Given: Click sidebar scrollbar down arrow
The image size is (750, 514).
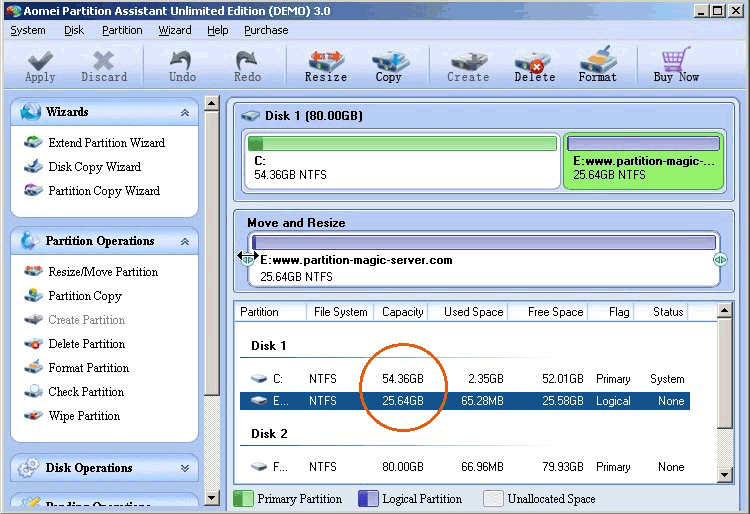Looking at the screenshot, I should coord(211,498).
